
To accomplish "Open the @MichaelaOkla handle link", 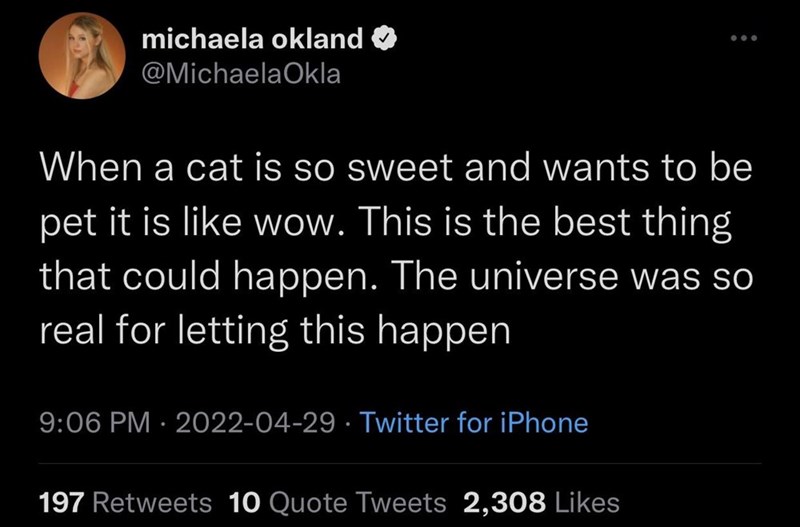I will [x=241, y=76].
